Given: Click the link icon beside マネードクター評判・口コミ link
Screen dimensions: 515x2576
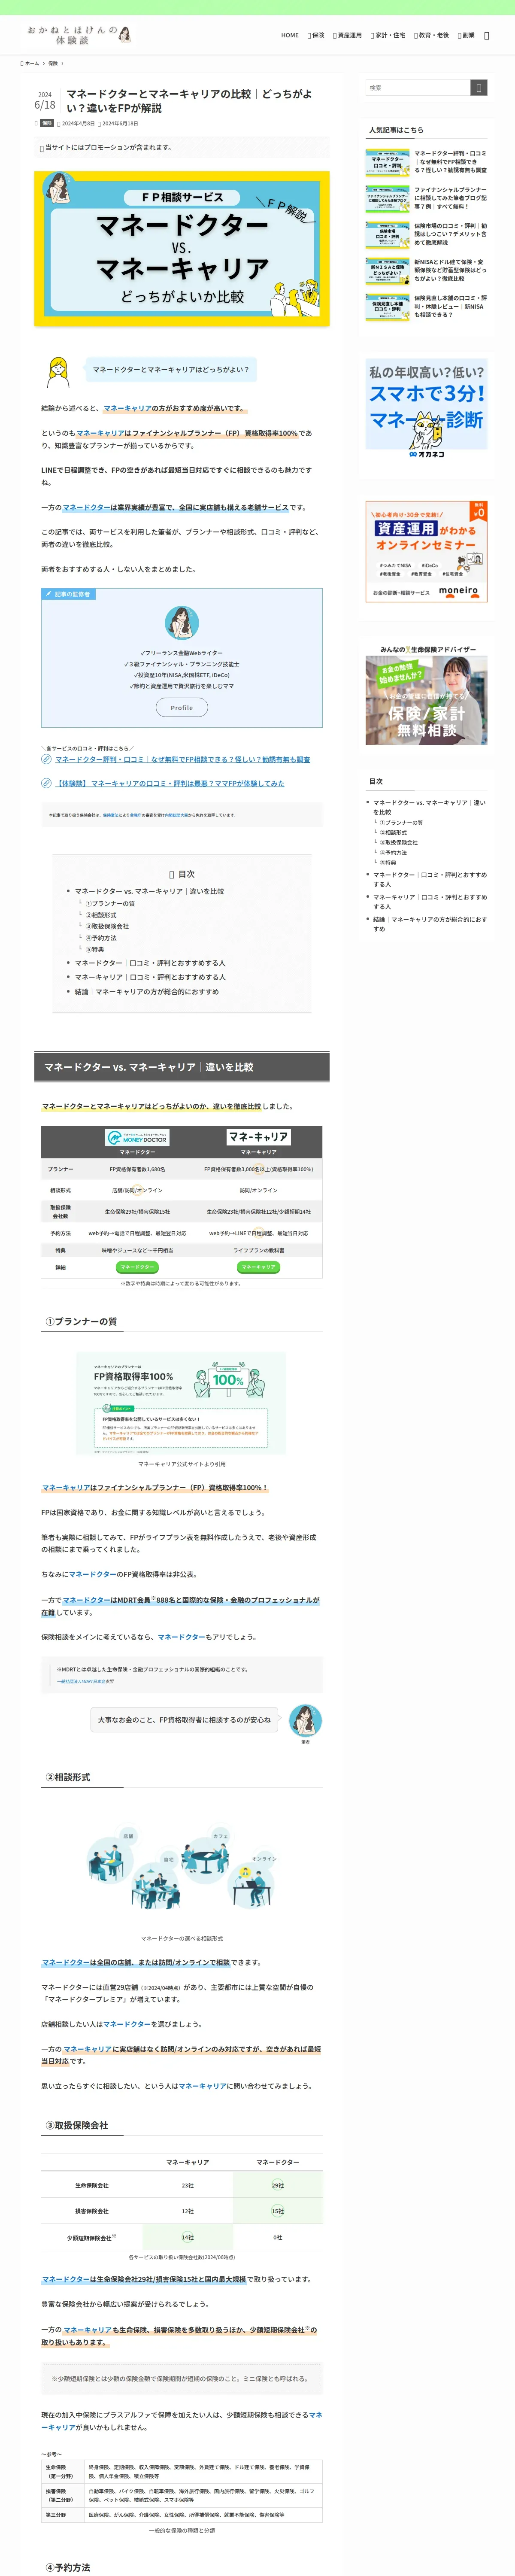Looking at the screenshot, I should pos(46,759).
